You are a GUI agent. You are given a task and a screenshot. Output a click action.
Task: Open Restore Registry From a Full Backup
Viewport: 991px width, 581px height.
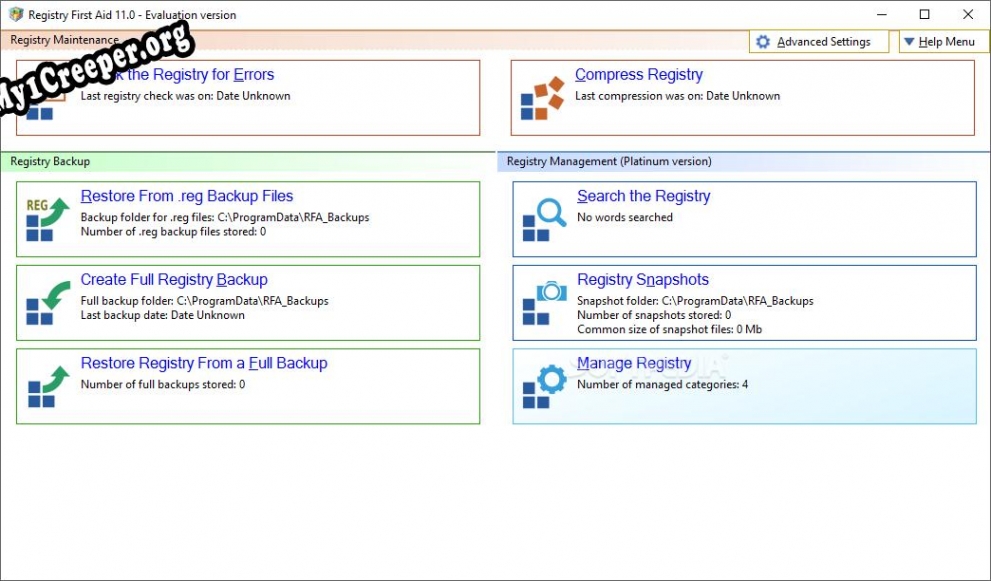click(x=204, y=363)
